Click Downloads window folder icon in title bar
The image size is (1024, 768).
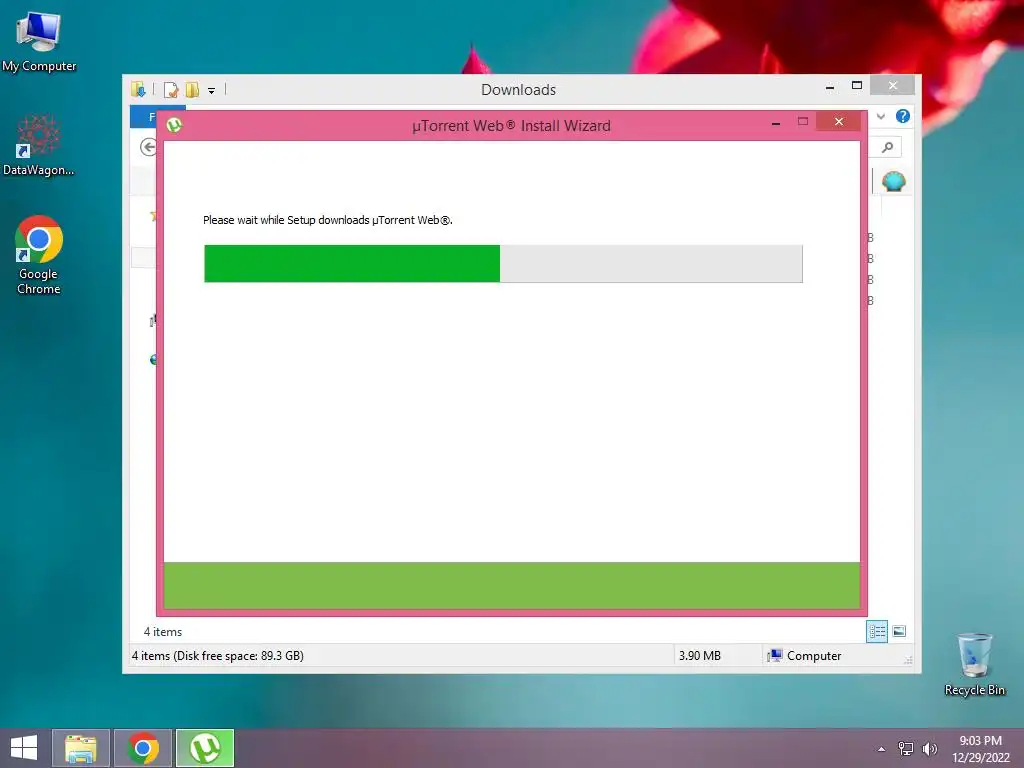click(x=138, y=89)
